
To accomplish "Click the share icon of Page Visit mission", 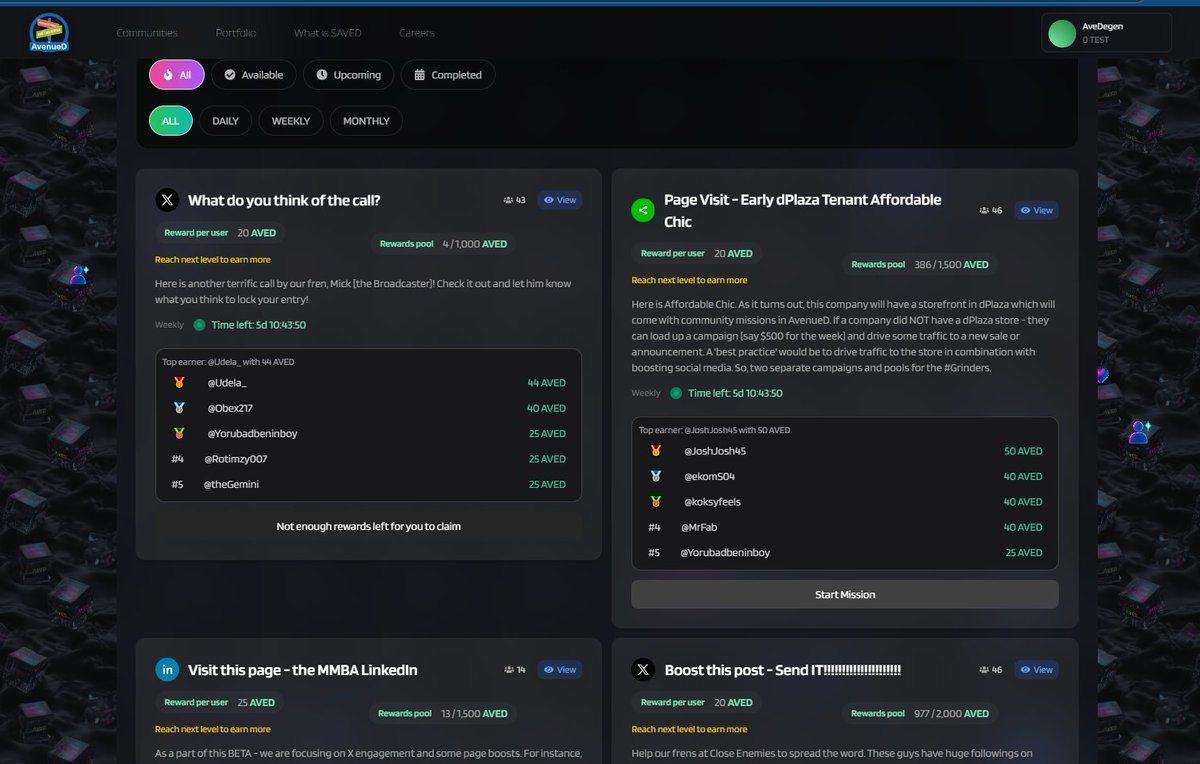I will pyautogui.click(x=643, y=210).
